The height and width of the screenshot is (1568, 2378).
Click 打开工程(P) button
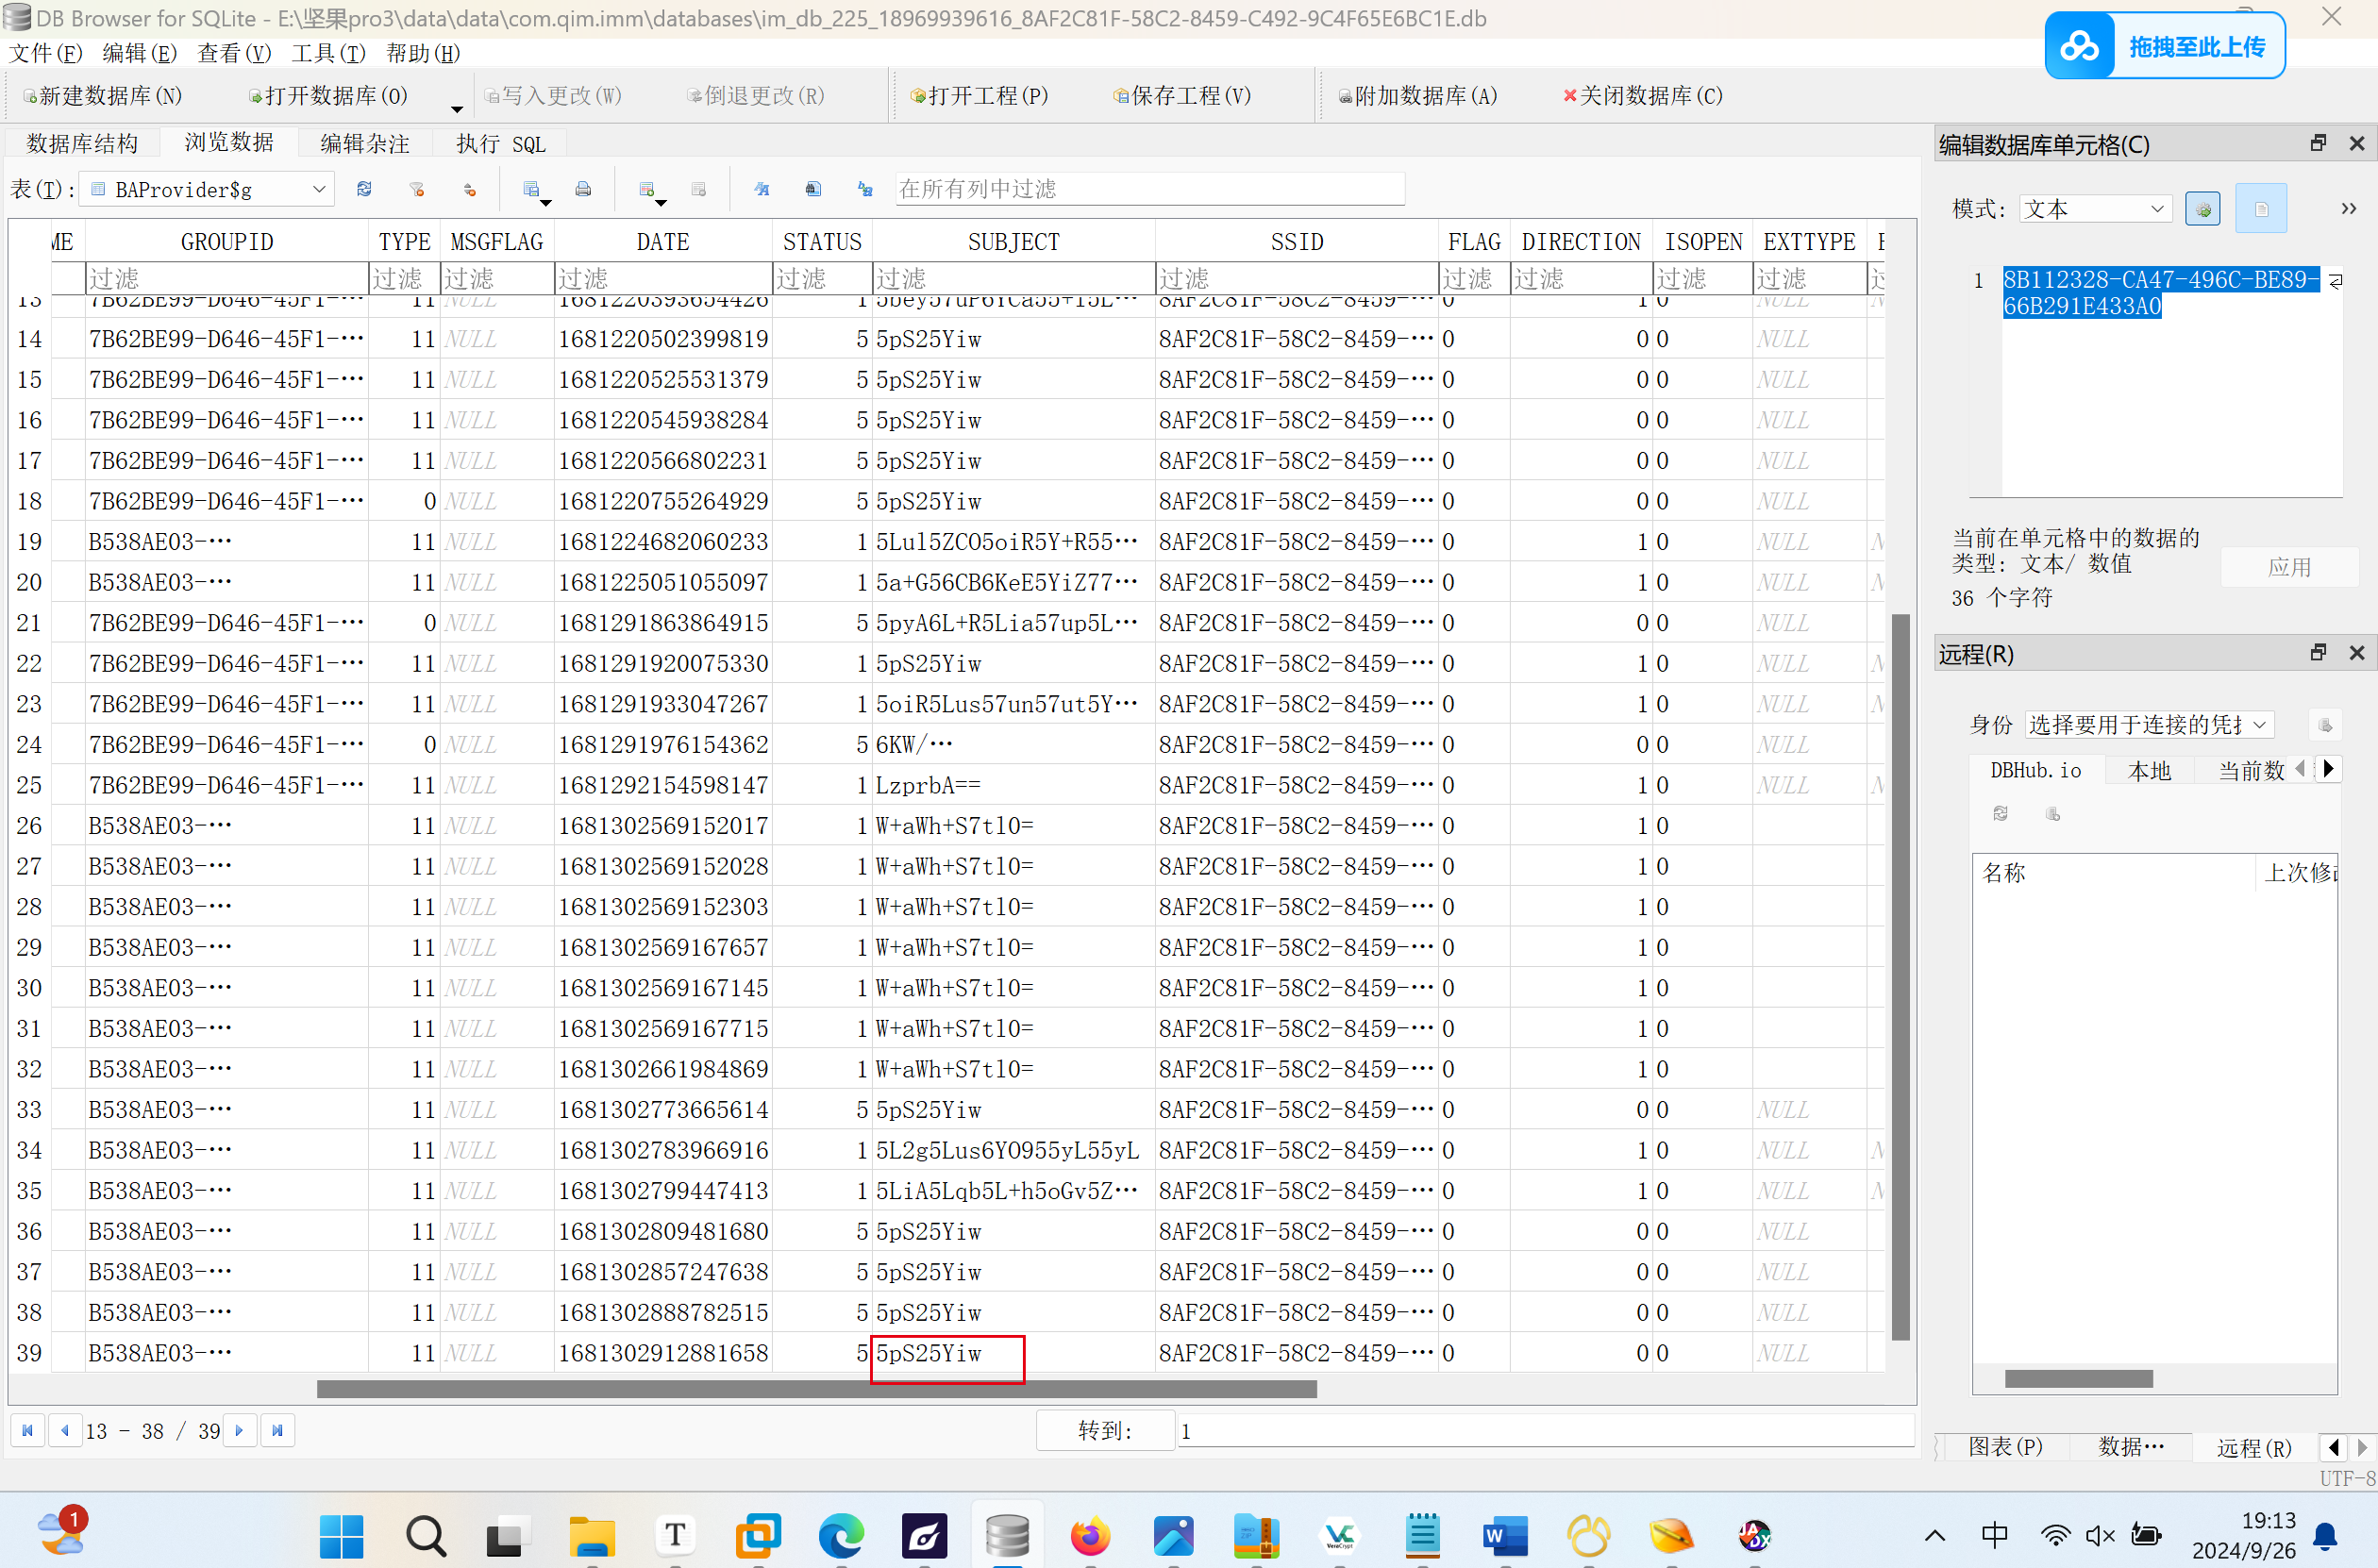click(x=980, y=96)
